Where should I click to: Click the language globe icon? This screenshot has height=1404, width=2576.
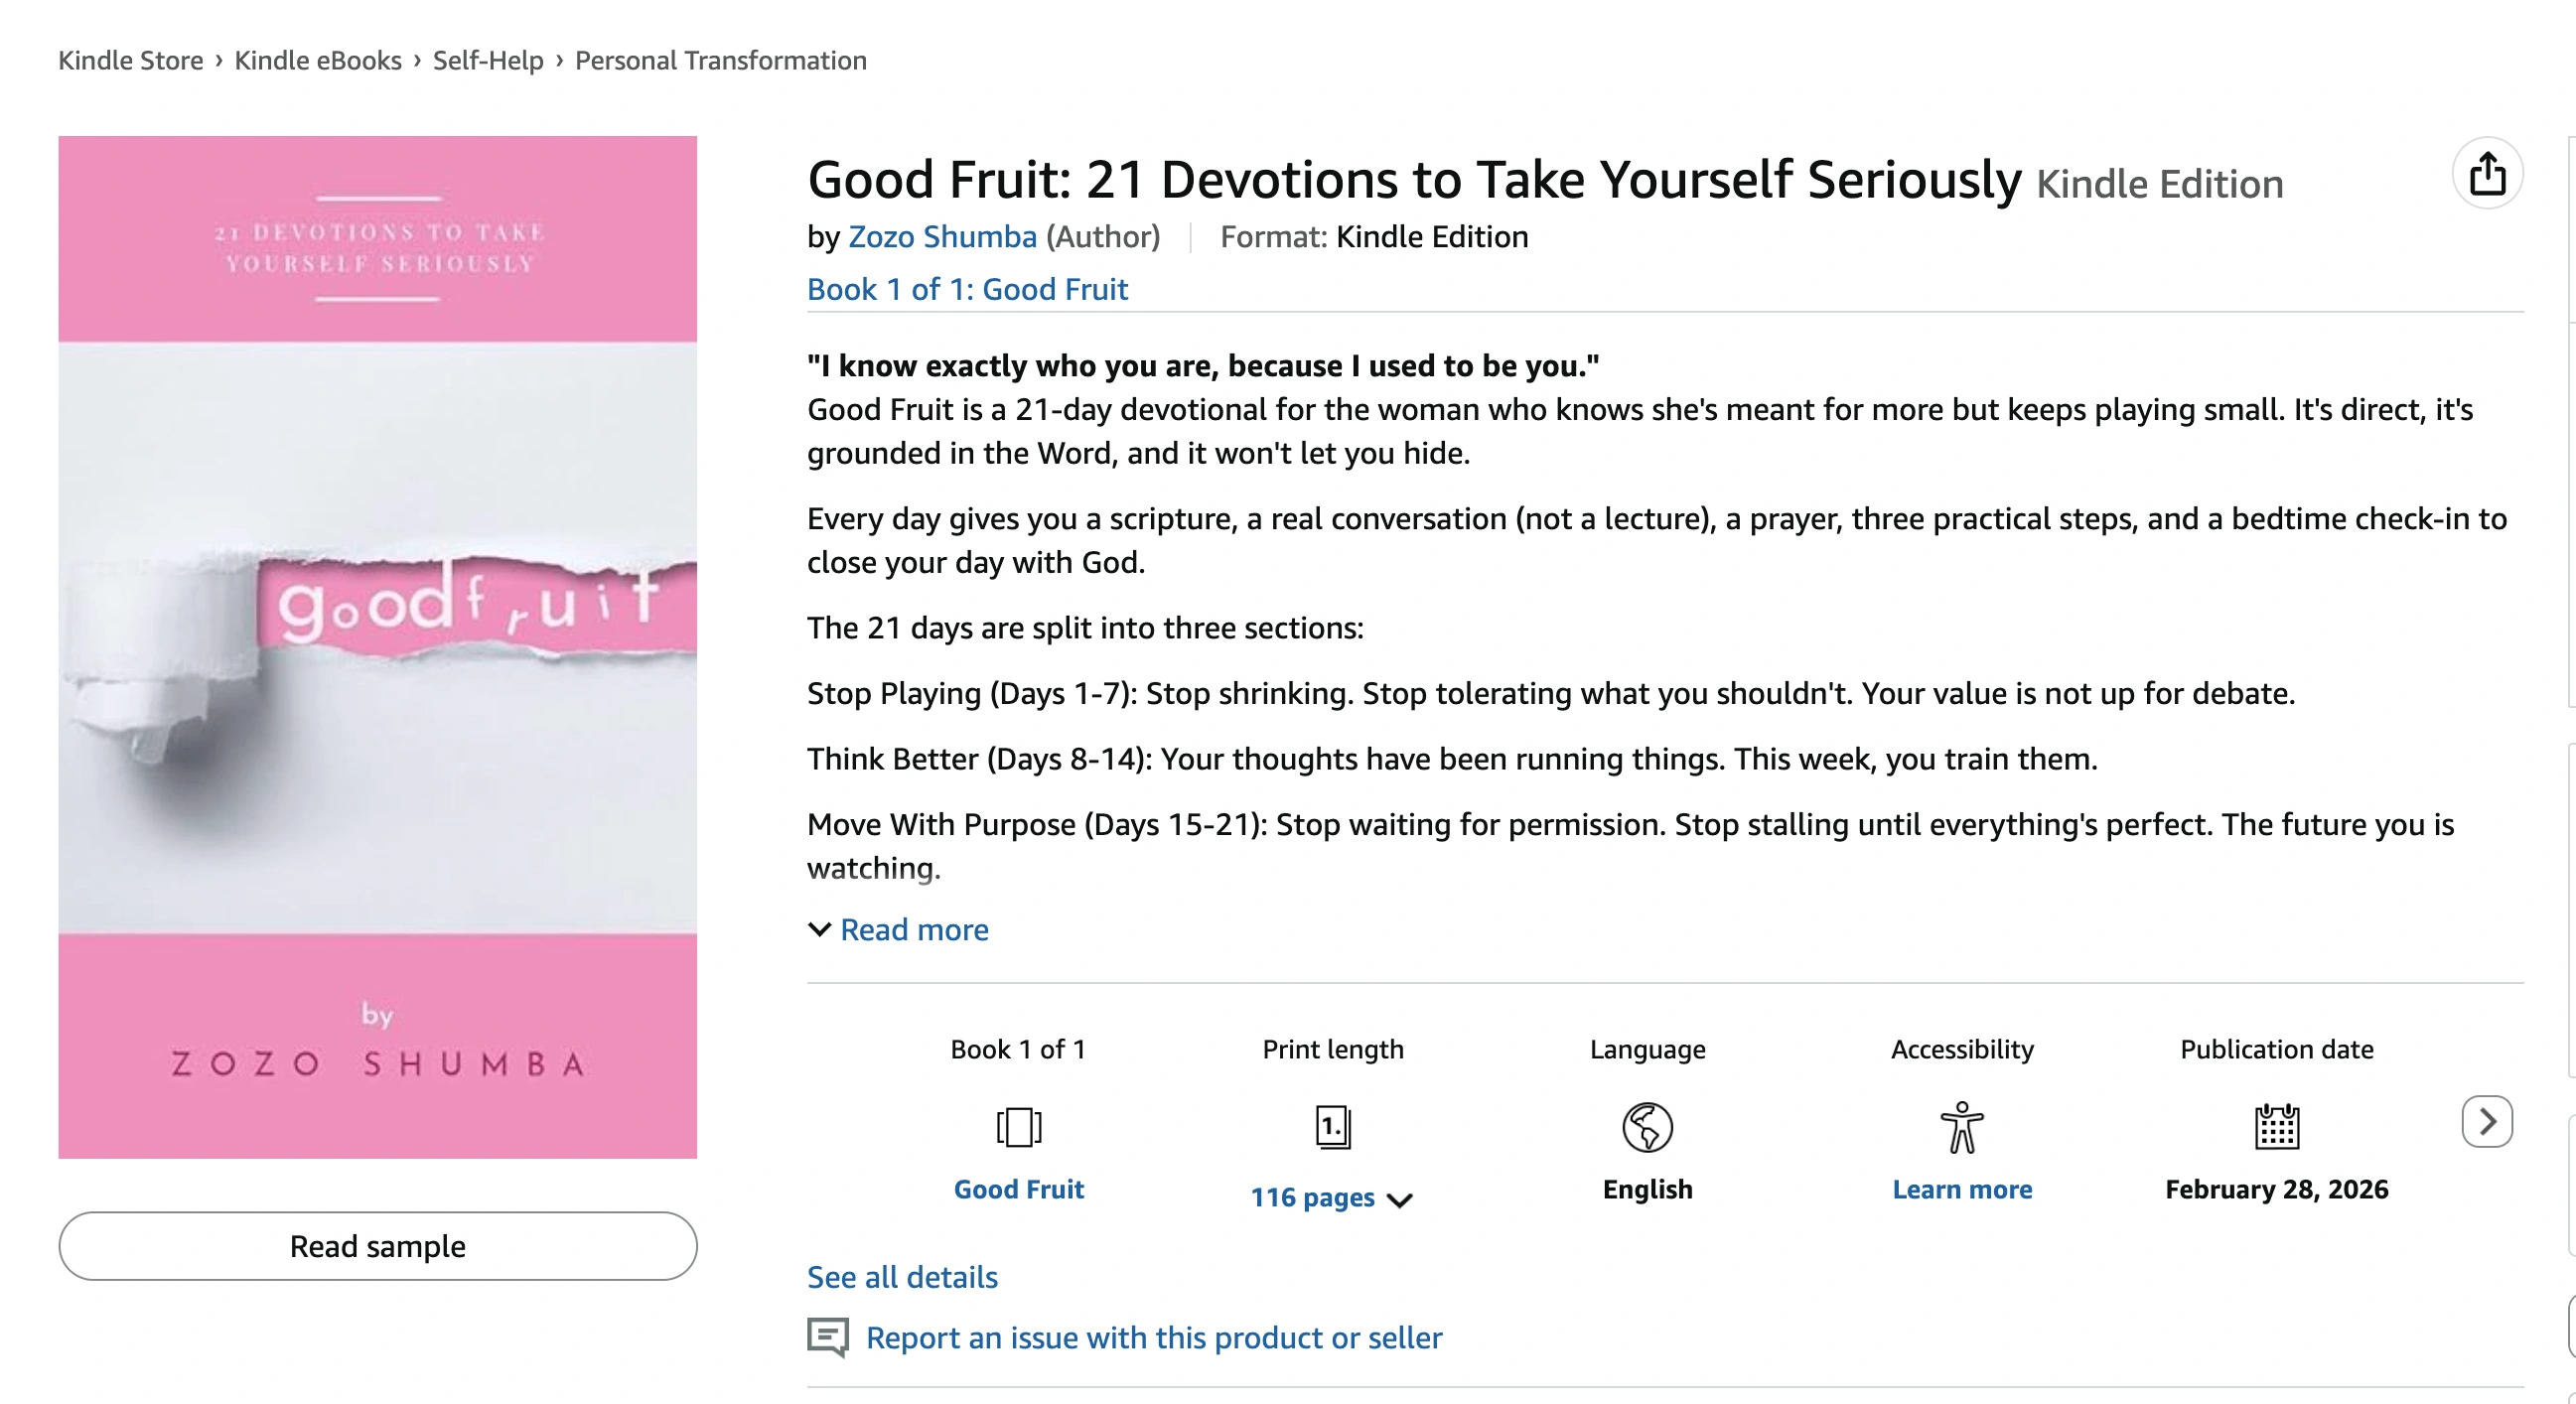(1647, 1127)
